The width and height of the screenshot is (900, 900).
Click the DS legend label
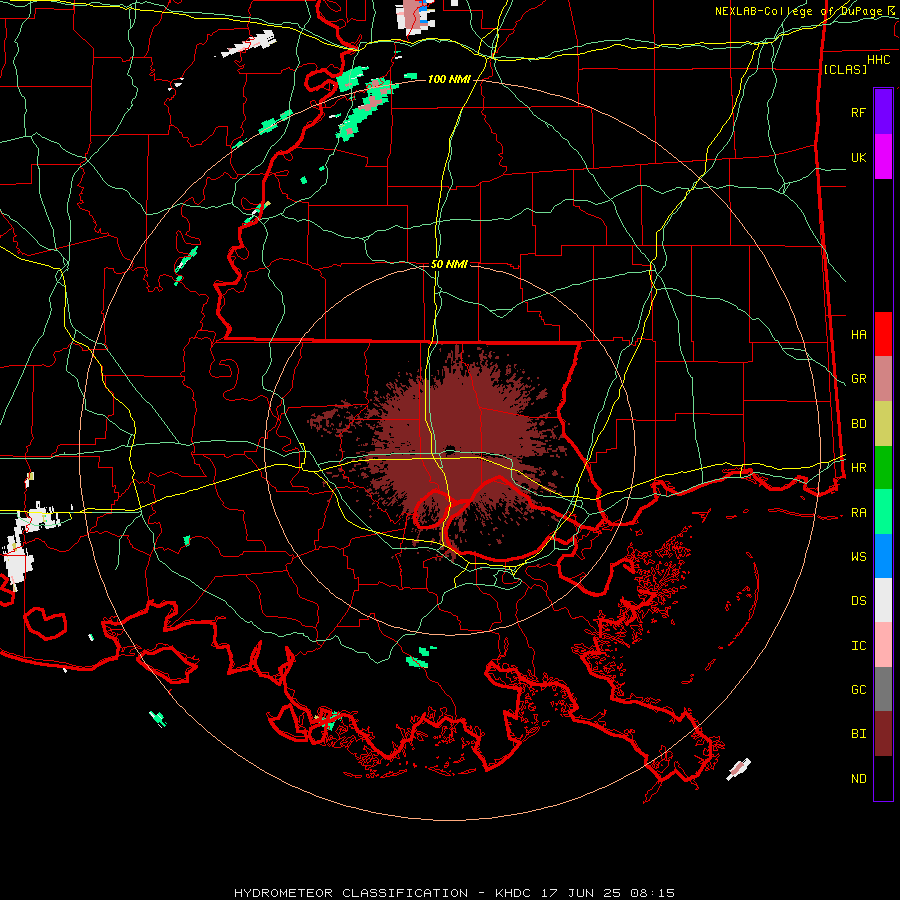(859, 601)
